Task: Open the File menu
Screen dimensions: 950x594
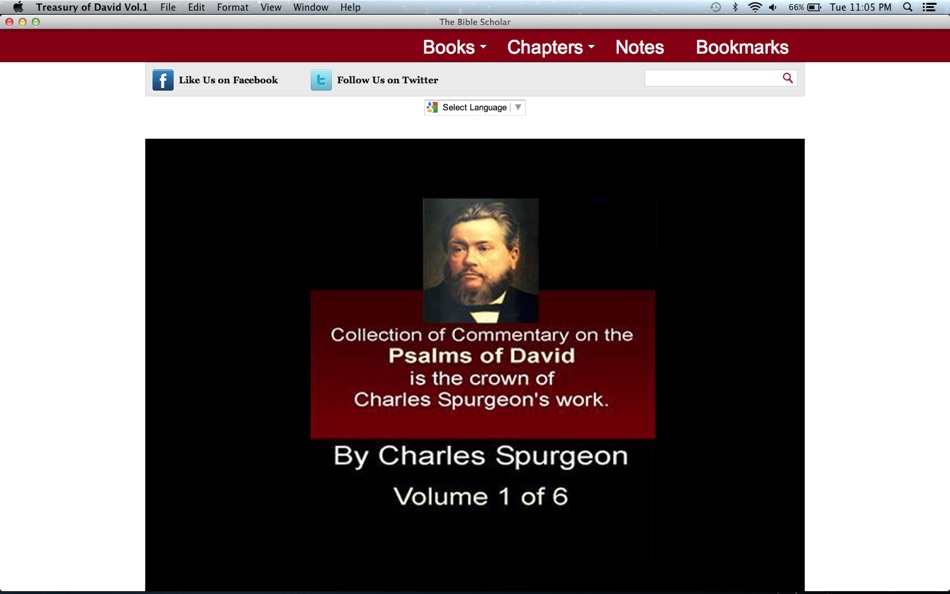Action: point(168,7)
